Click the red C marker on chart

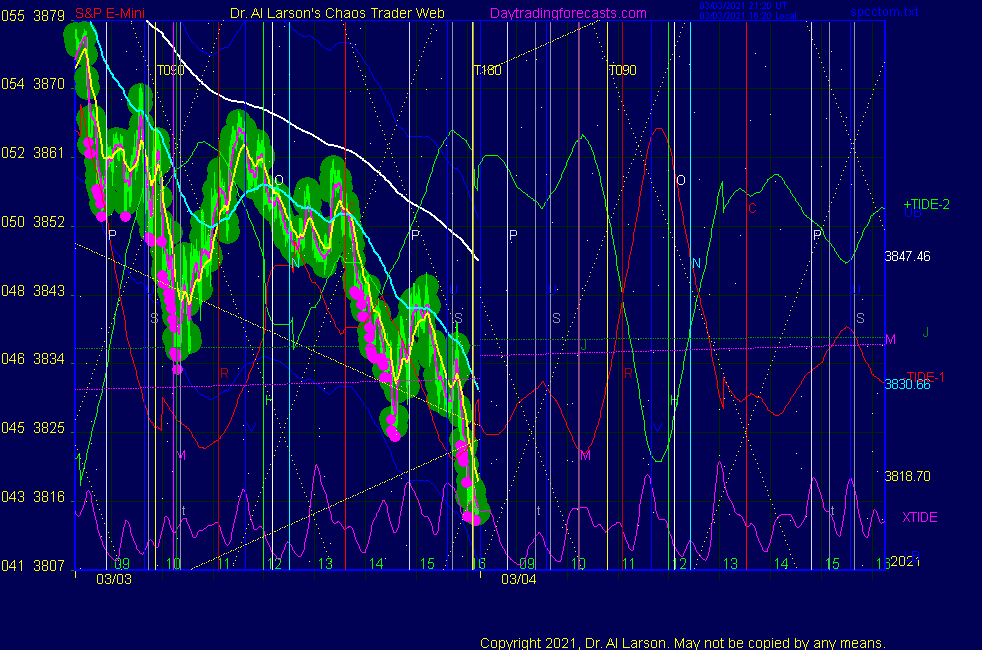[x=752, y=208]
